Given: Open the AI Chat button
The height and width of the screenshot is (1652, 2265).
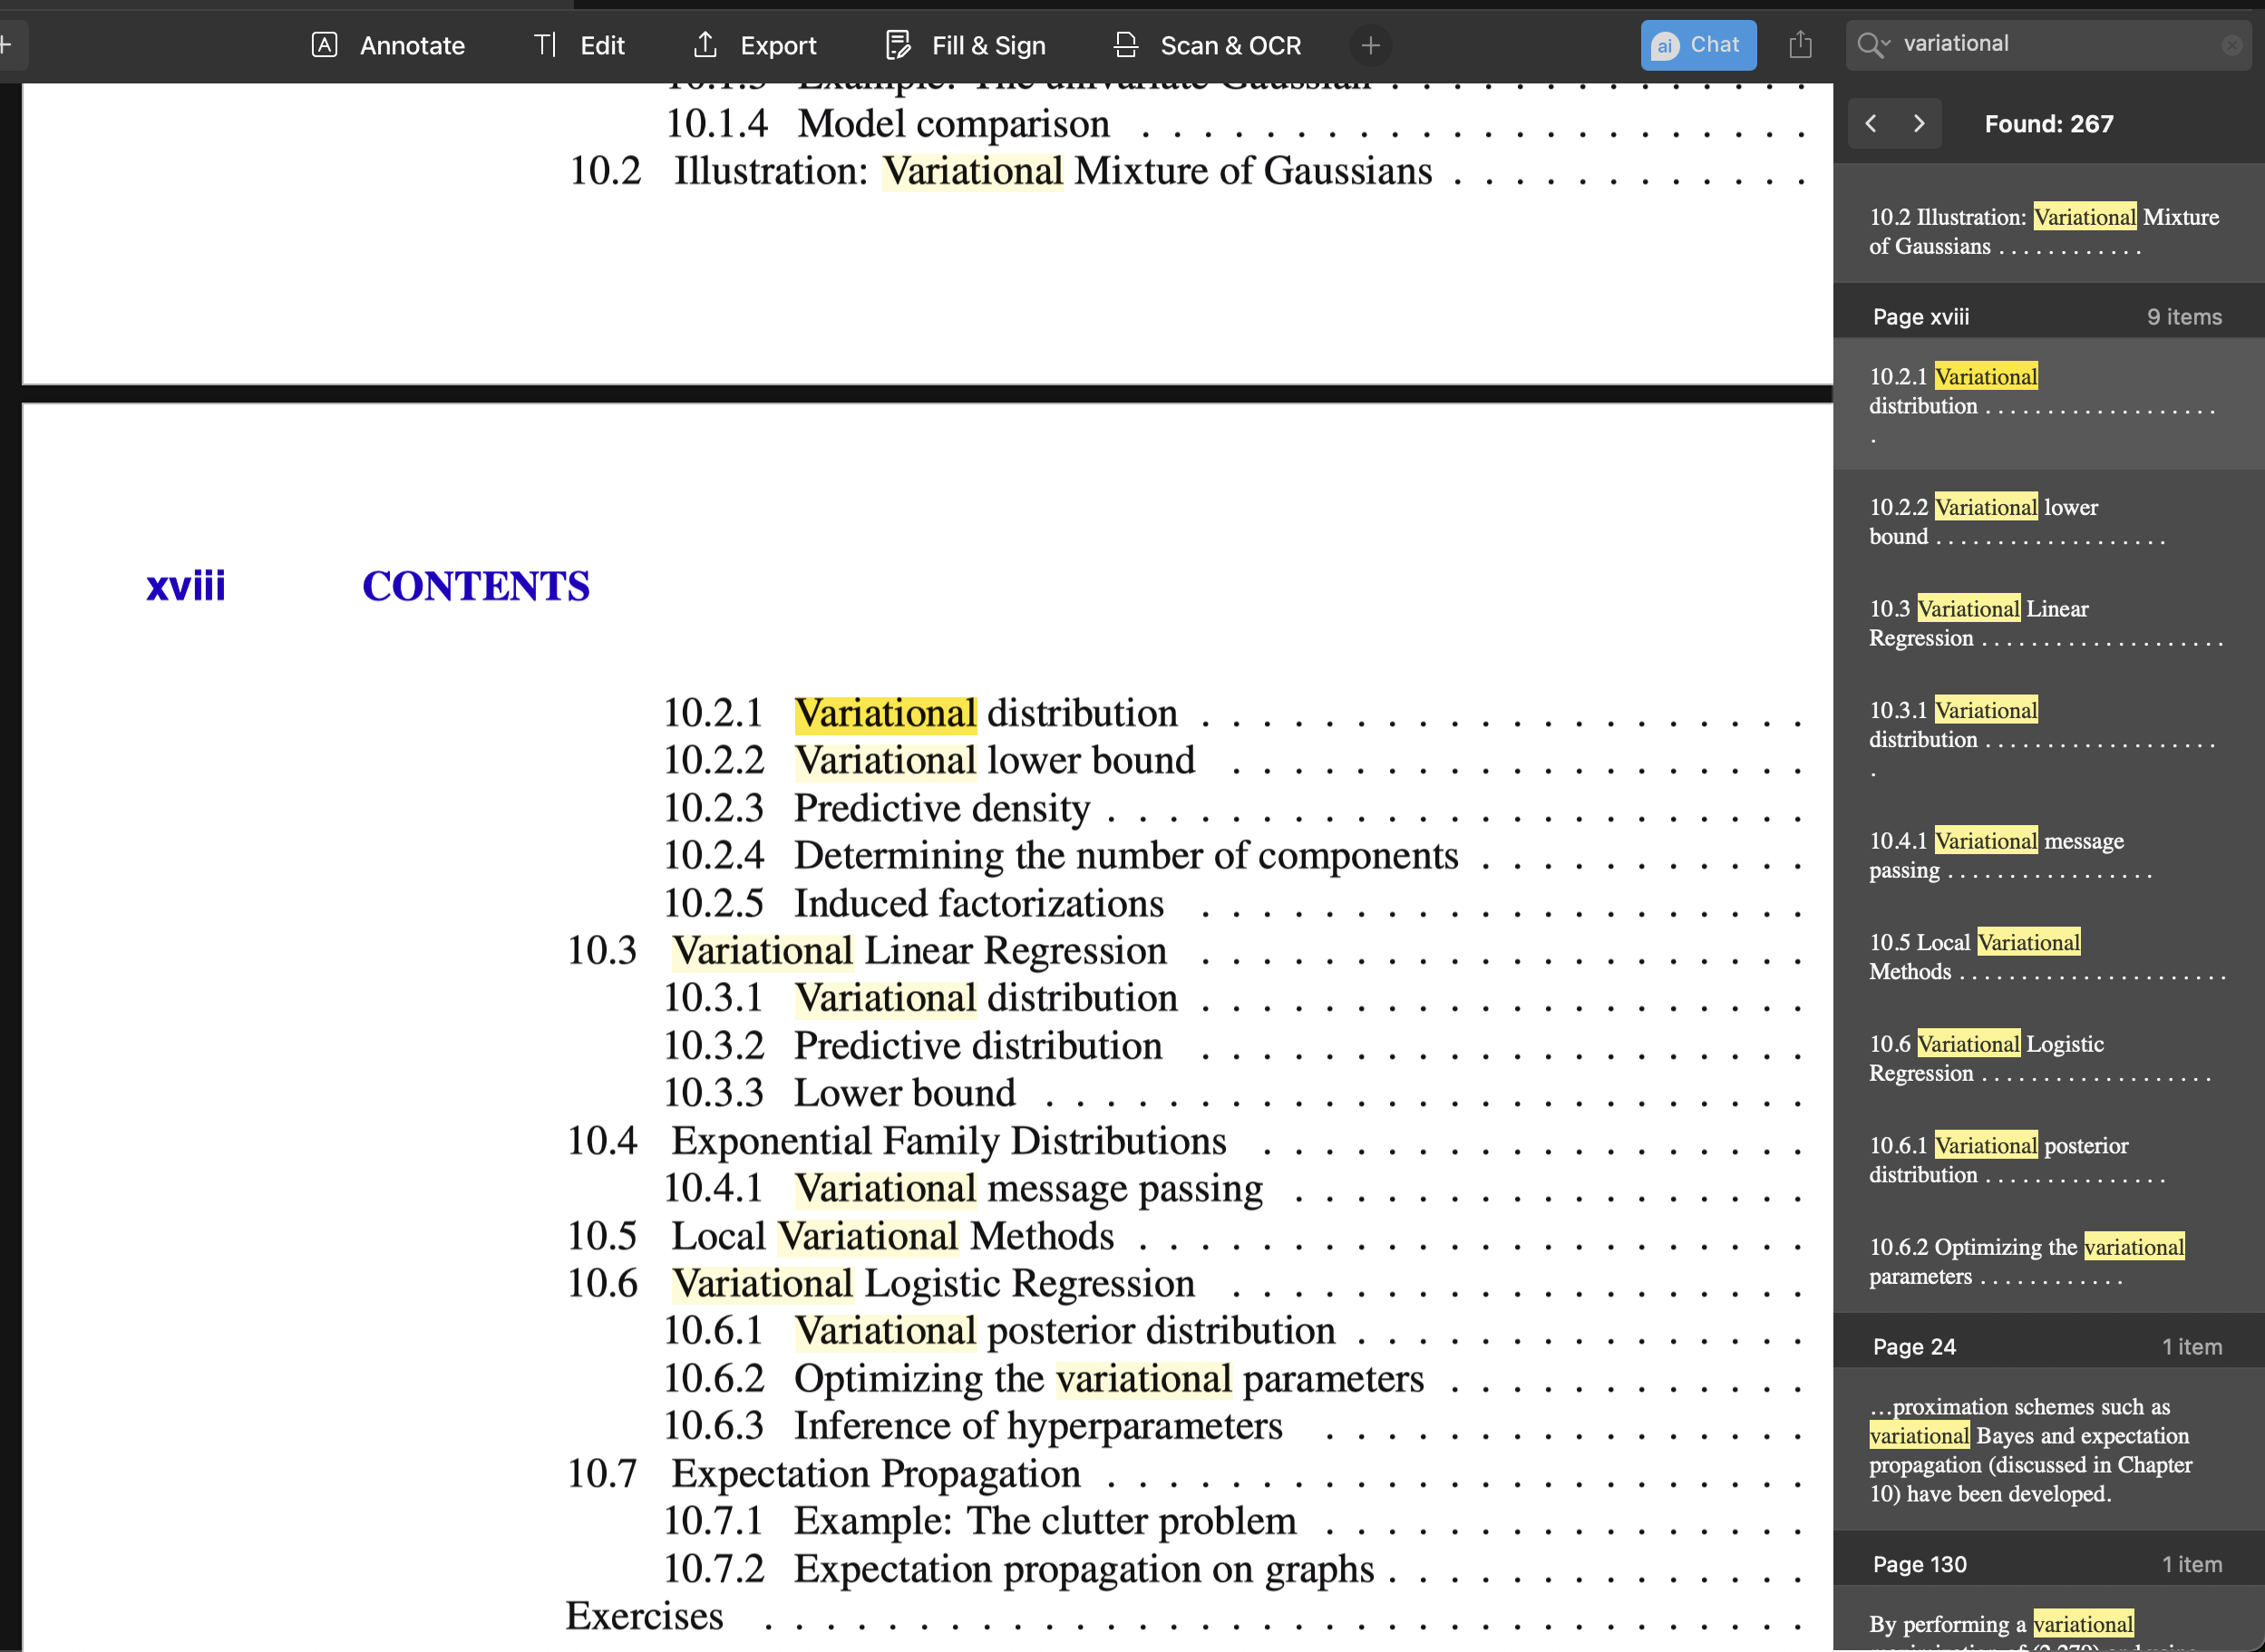Looking at the screenshot, I should tap(1697, 45).
